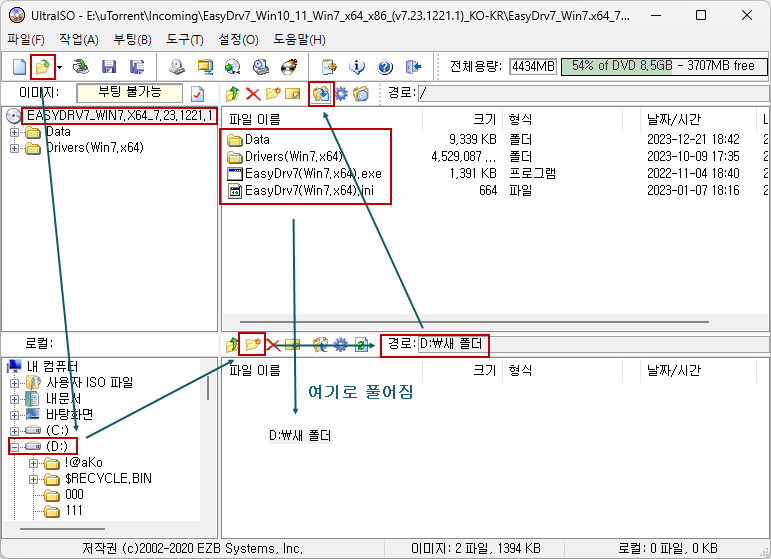Viewport: 771px width, 559px height.
Task: Expand the $RECYCLE.BIN folder node
Action: [x=33, y=479]
